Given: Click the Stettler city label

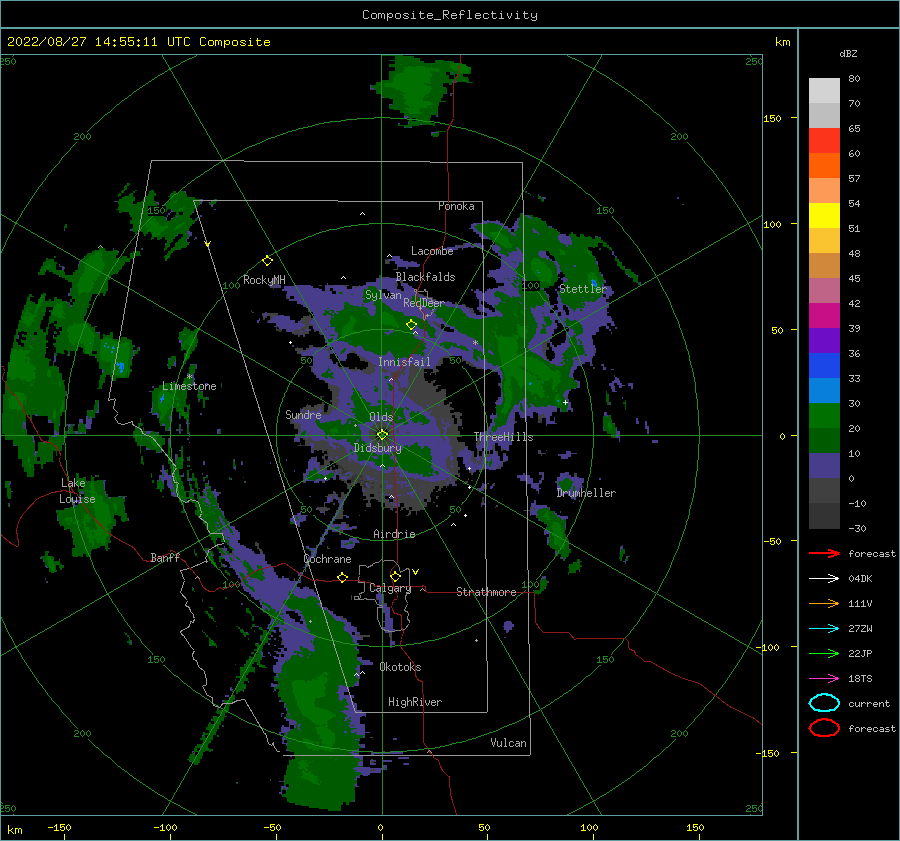Looking at the screenshot, I should coord(583,289).
